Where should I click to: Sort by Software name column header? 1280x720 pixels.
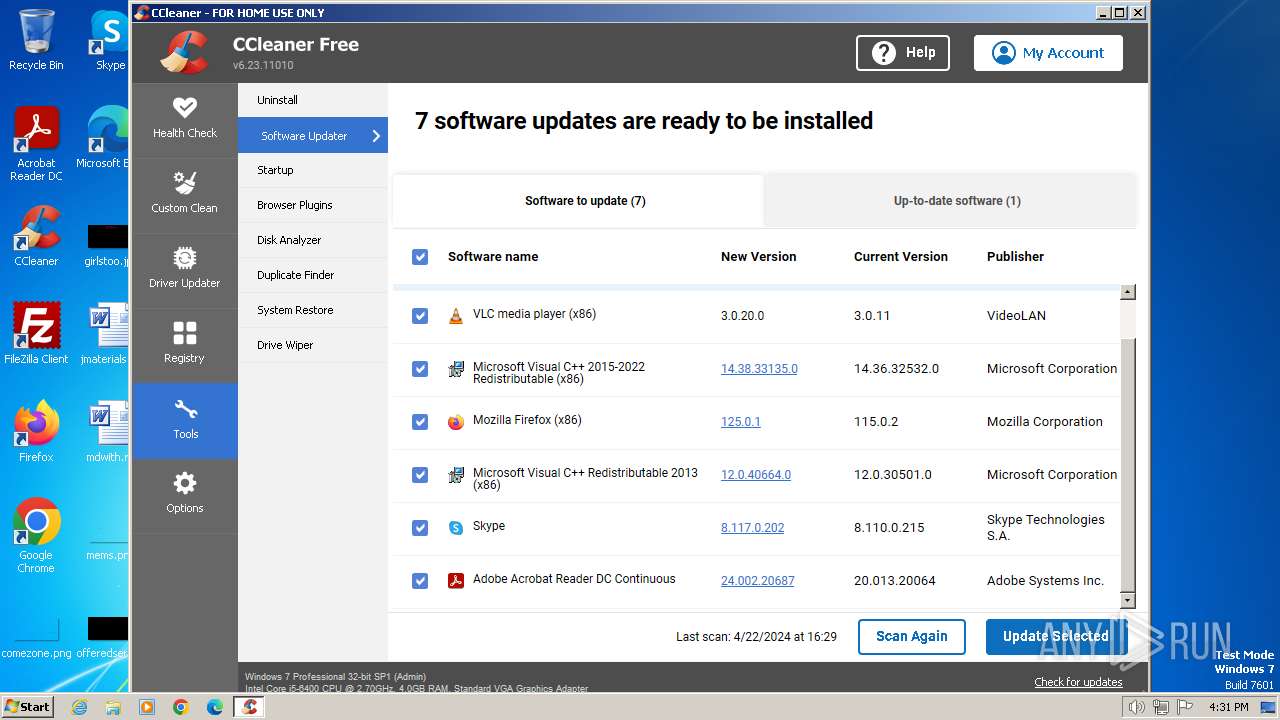(x=493, y=257)
